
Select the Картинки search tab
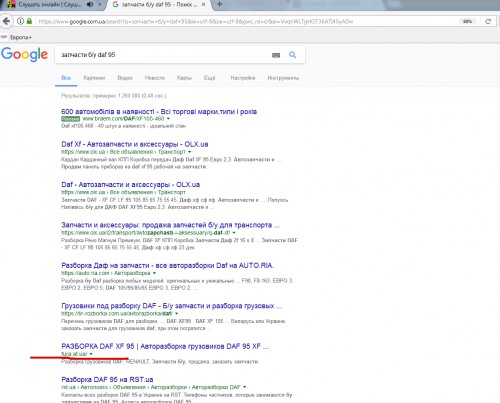coord(94,78)
